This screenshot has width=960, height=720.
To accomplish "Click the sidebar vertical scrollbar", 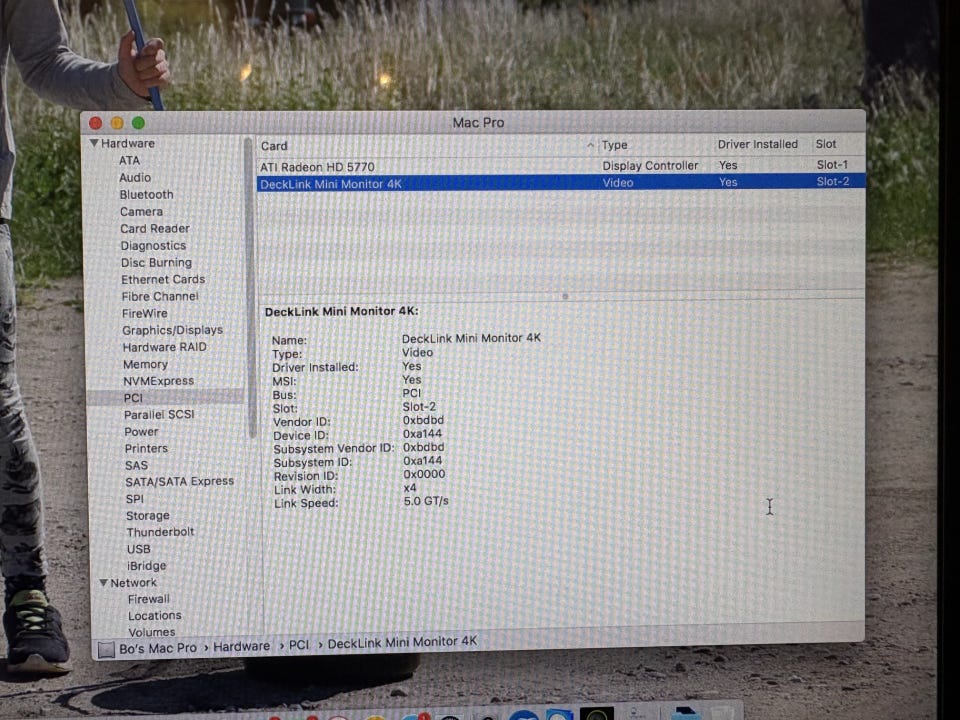I will pos(249,288).
